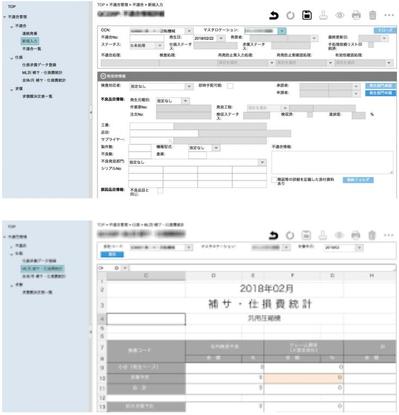This screenshot has width=399, height=415.
Task: Open the 発生元種別 dropdown
Action: 186,100
